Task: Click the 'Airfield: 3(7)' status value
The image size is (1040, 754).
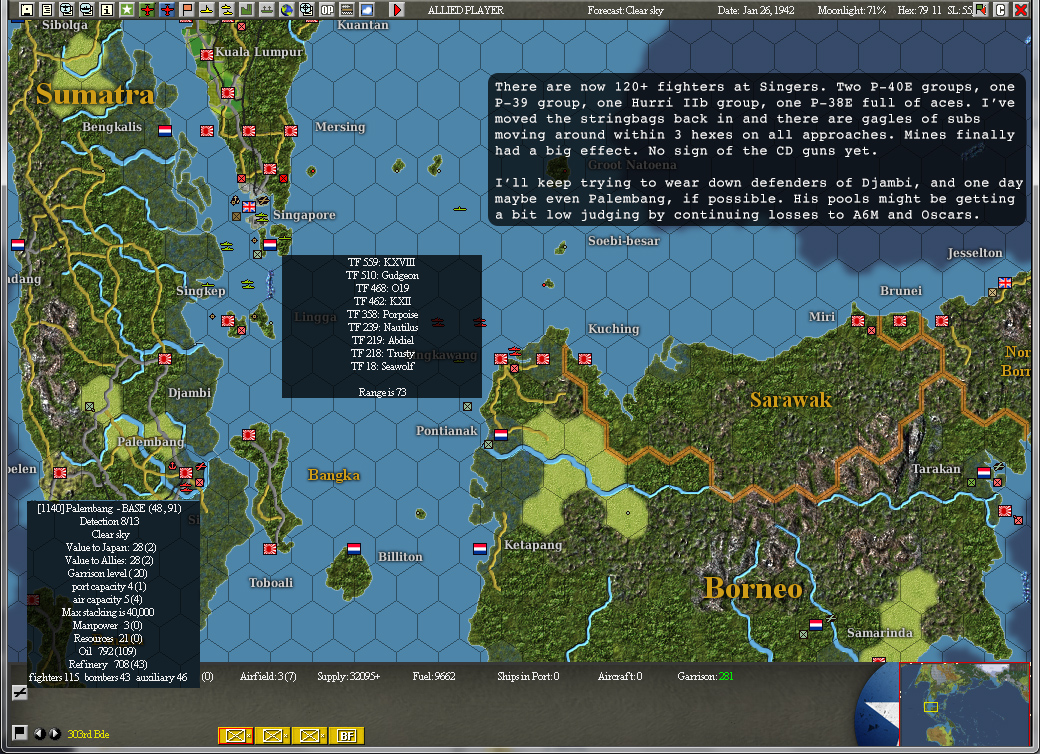Action: coord(268,676)
